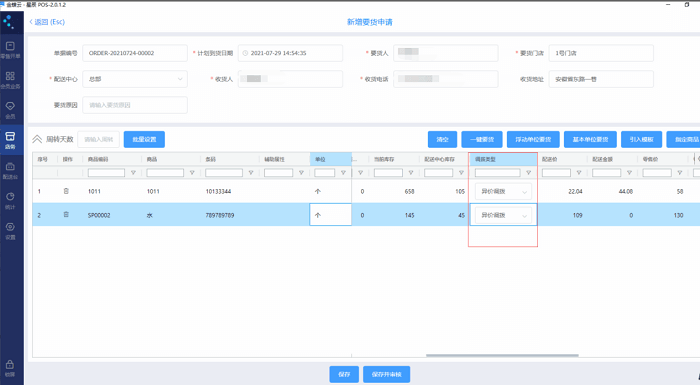700x385 pixels.
Task: Click the 保存并审核 button
Action: click(x=387, y=374)
